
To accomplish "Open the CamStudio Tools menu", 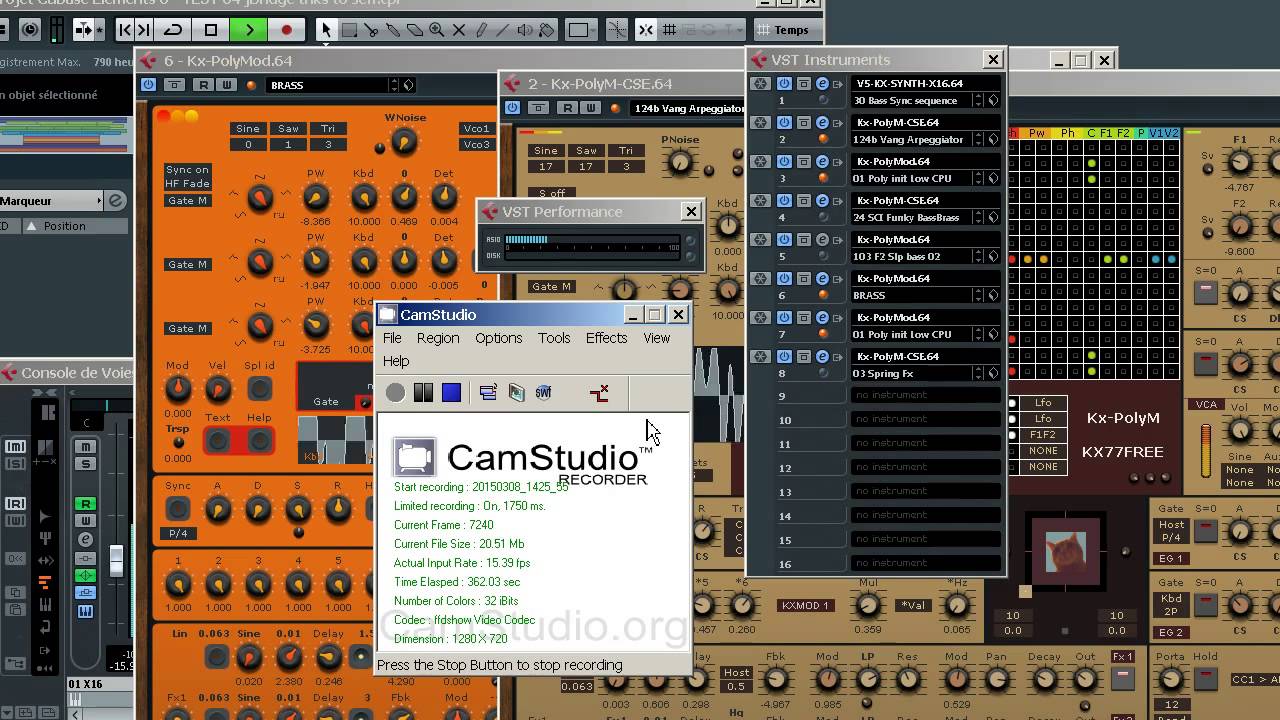I will (554, 338).
